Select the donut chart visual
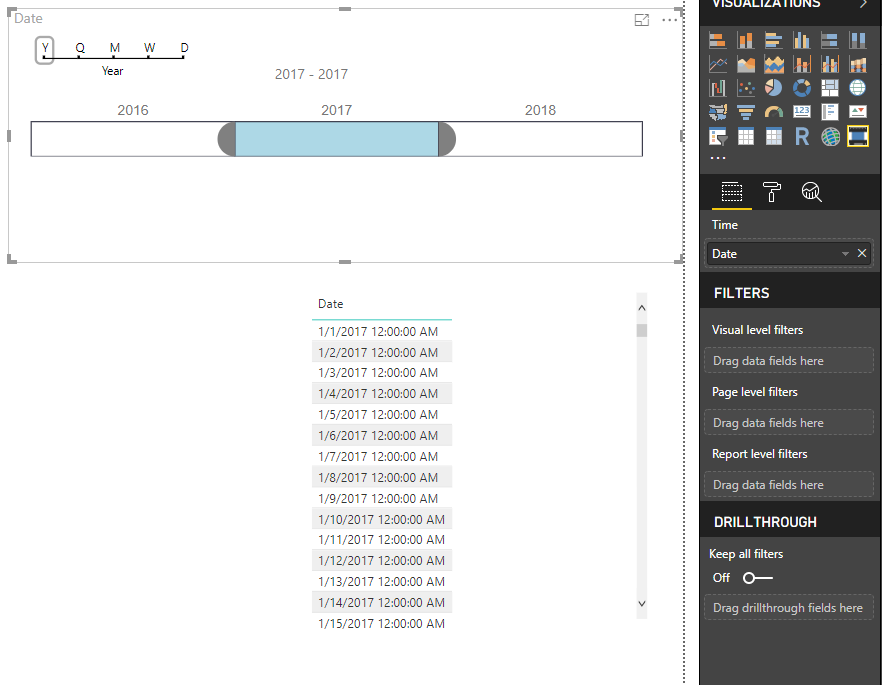The height and width of the screenshot is (685, 882). 802,88
